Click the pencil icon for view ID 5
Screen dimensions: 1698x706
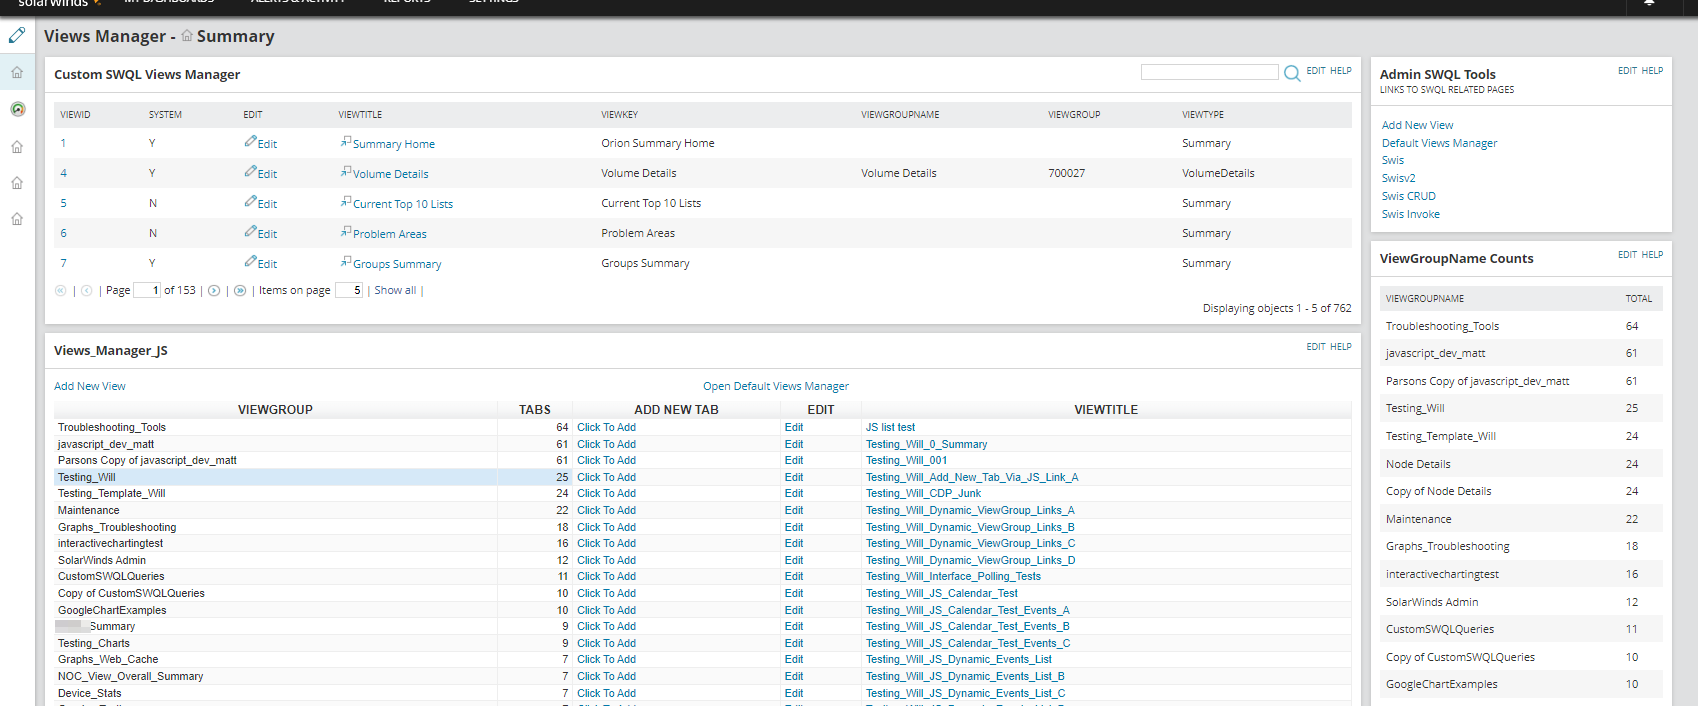250,202
